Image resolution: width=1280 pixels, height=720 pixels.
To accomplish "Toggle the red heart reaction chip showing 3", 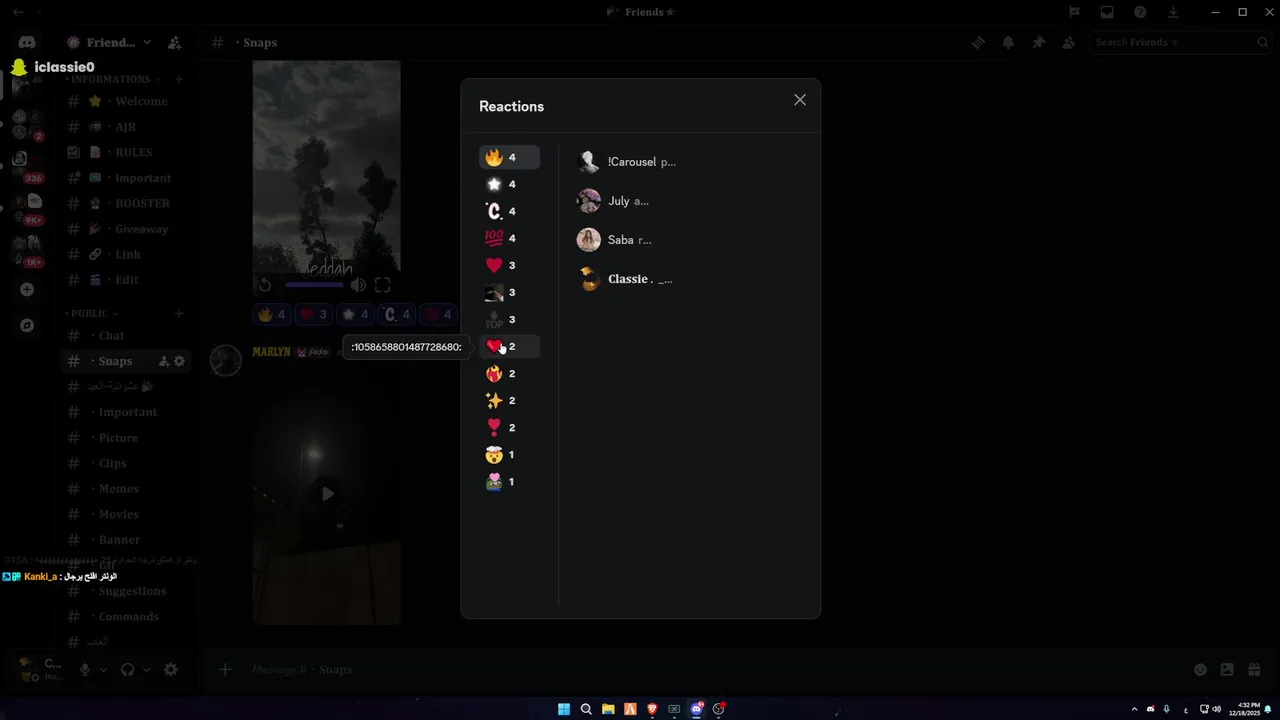I will (x=313, y=314).
